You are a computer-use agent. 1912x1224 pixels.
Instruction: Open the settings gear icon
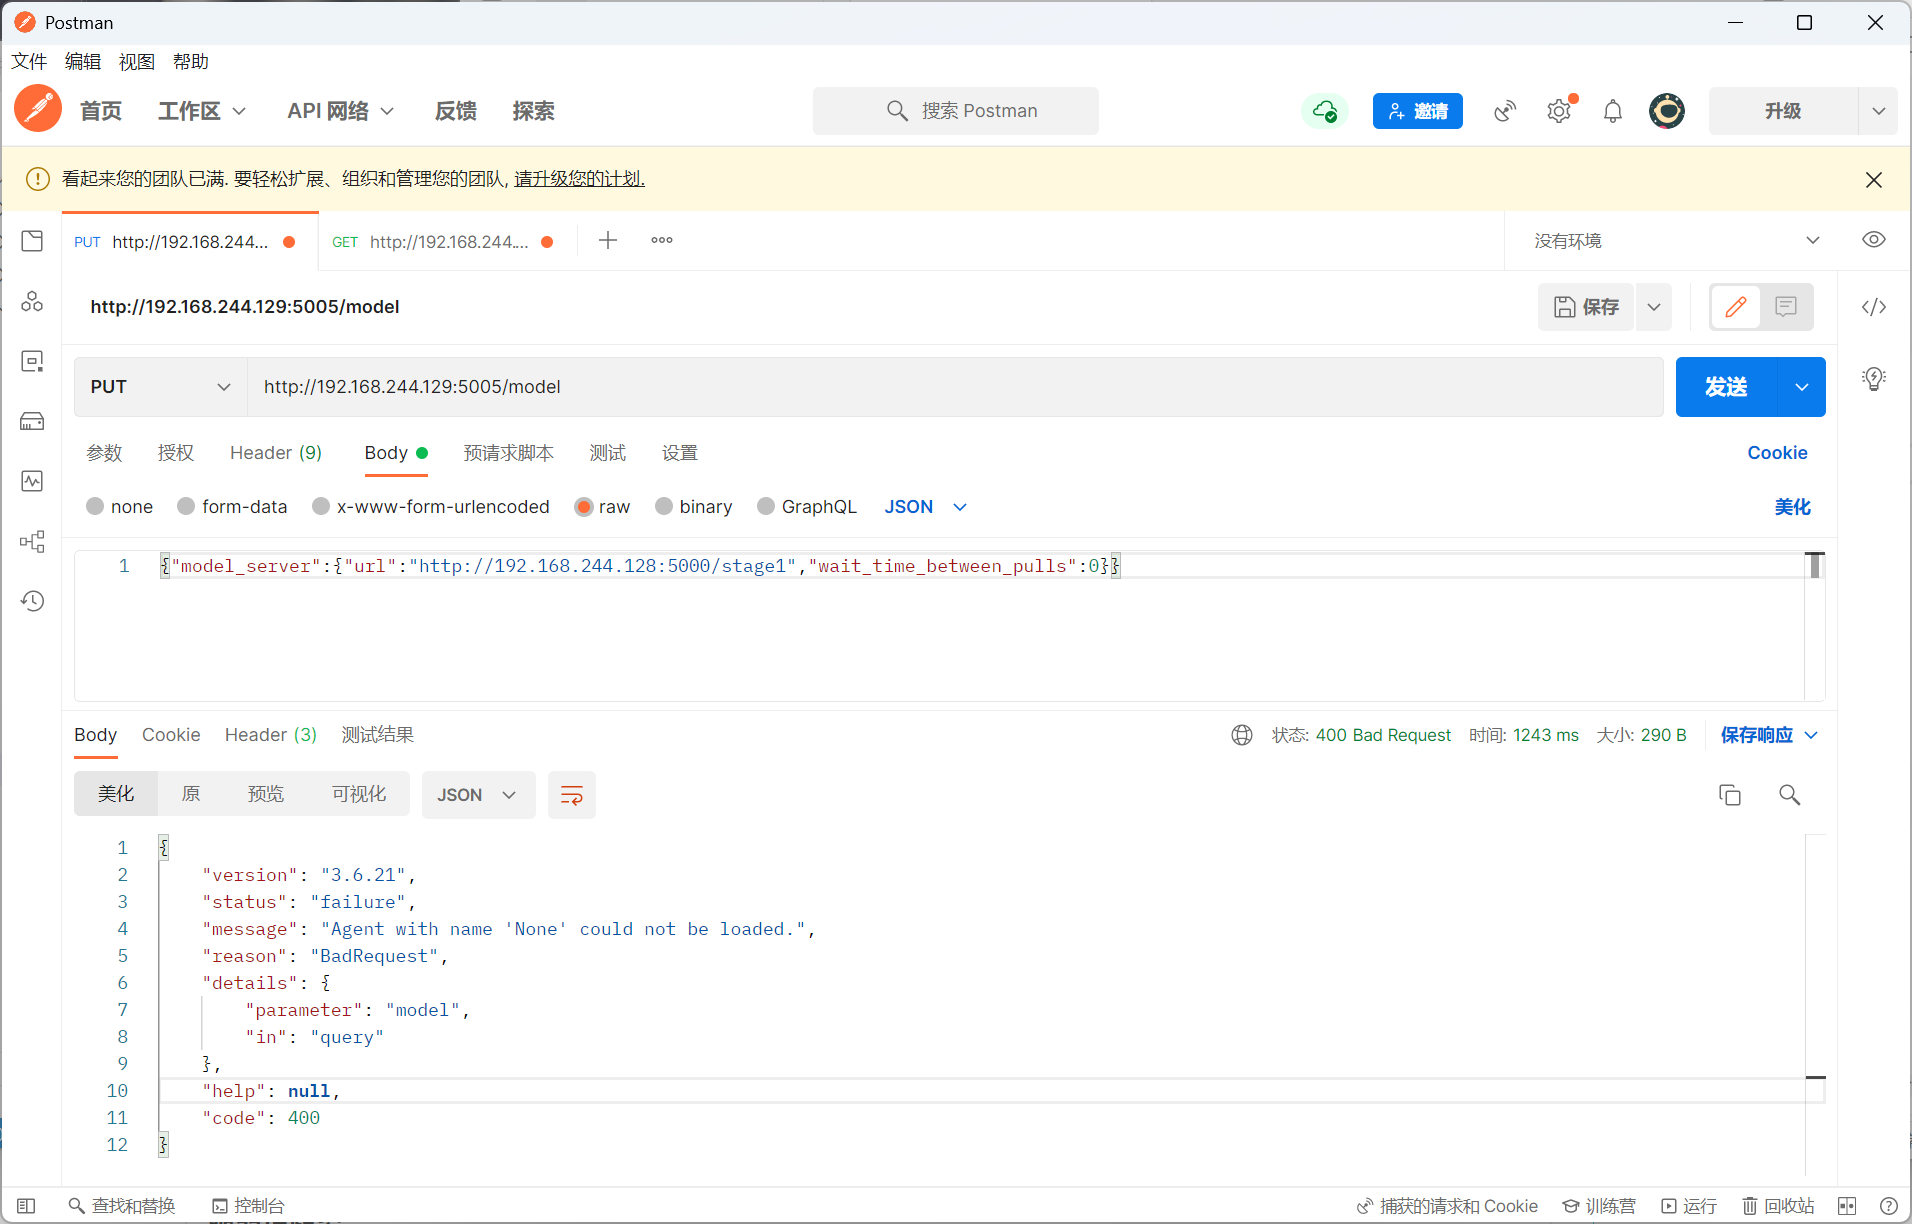click(1559, 111)
